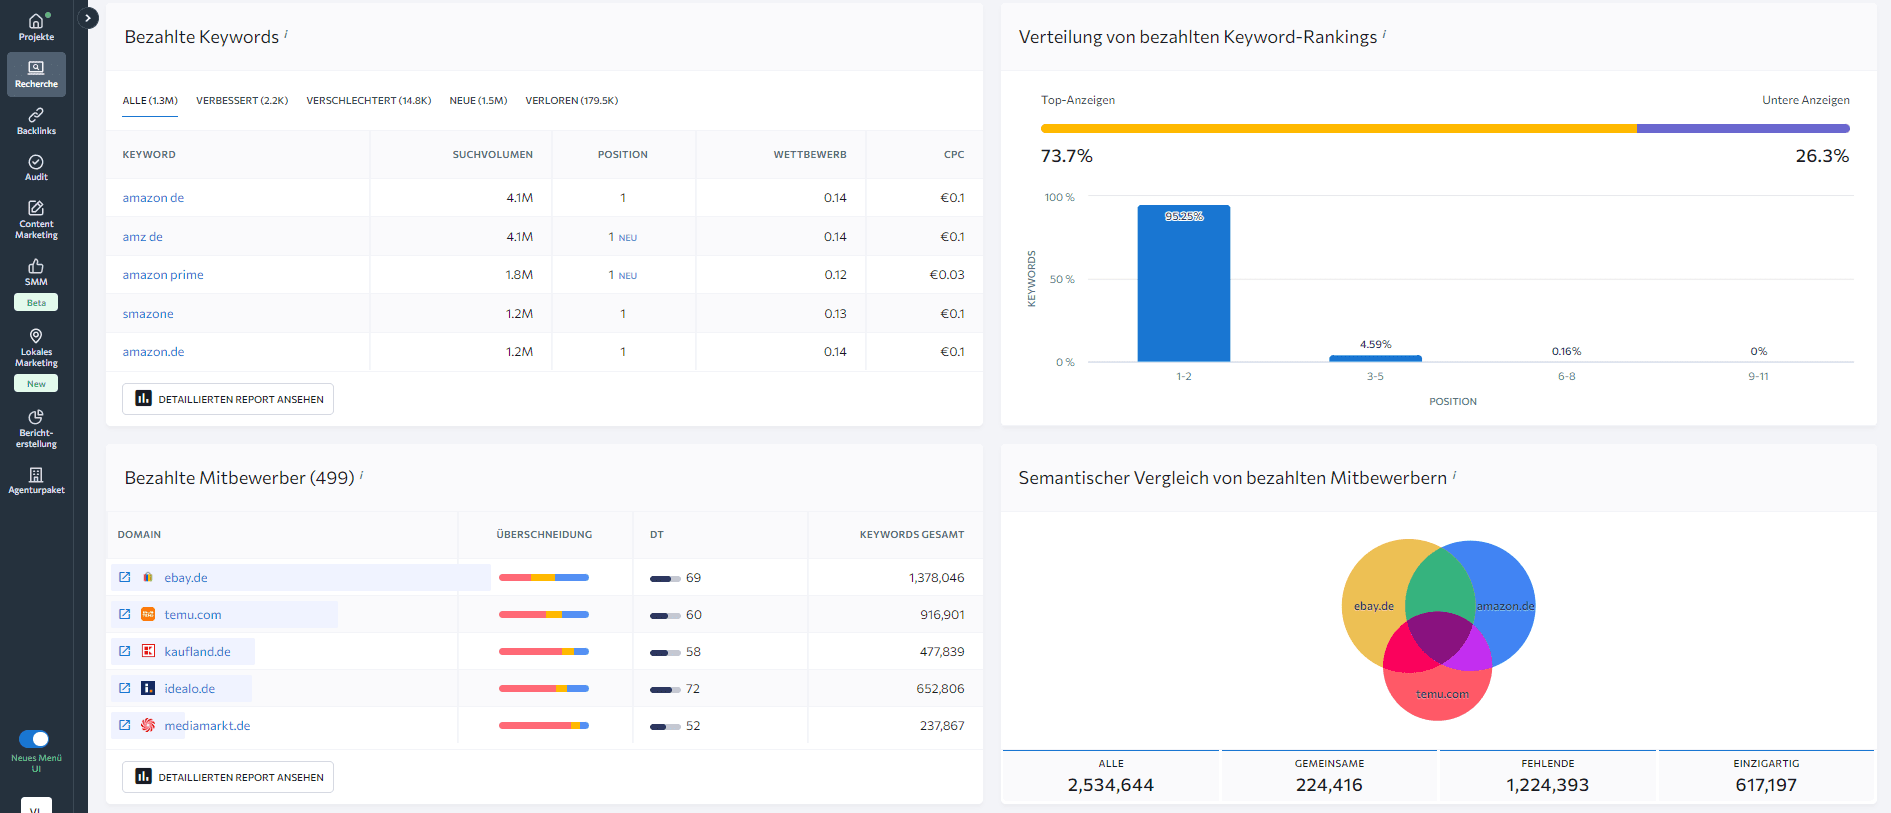This screenshot has width=1891, height=813.
Task: Open the Audit sidebar section
Action: point(36,167)
